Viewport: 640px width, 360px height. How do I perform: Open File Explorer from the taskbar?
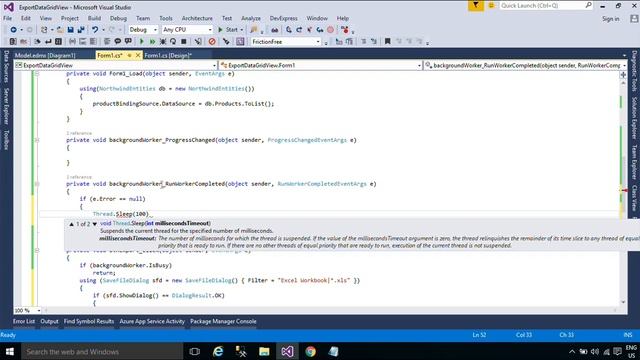(x=264, y=351)
